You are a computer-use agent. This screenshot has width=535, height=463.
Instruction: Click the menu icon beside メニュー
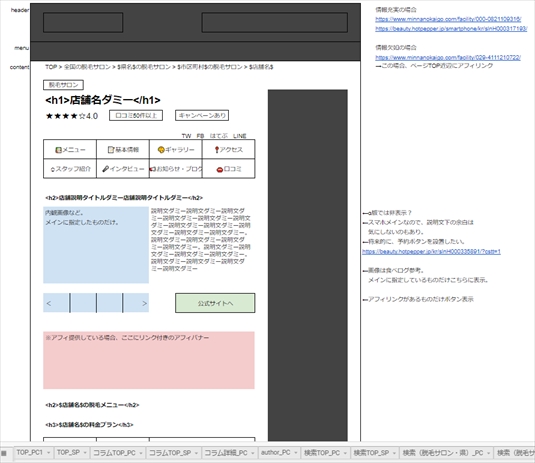(x=58, y=150)
